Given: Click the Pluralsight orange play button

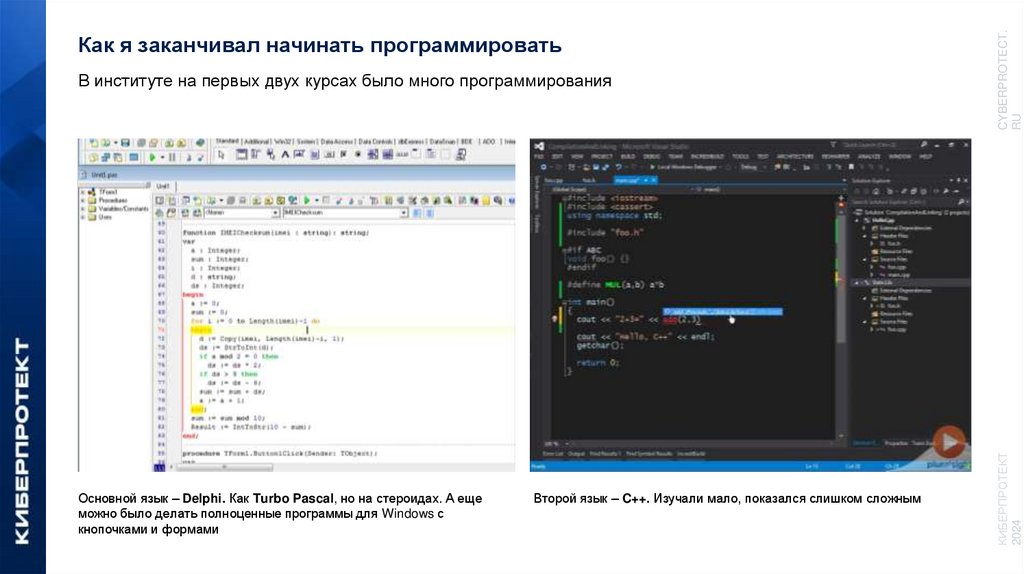Looking at the screenshot, I should pos(950,442).
